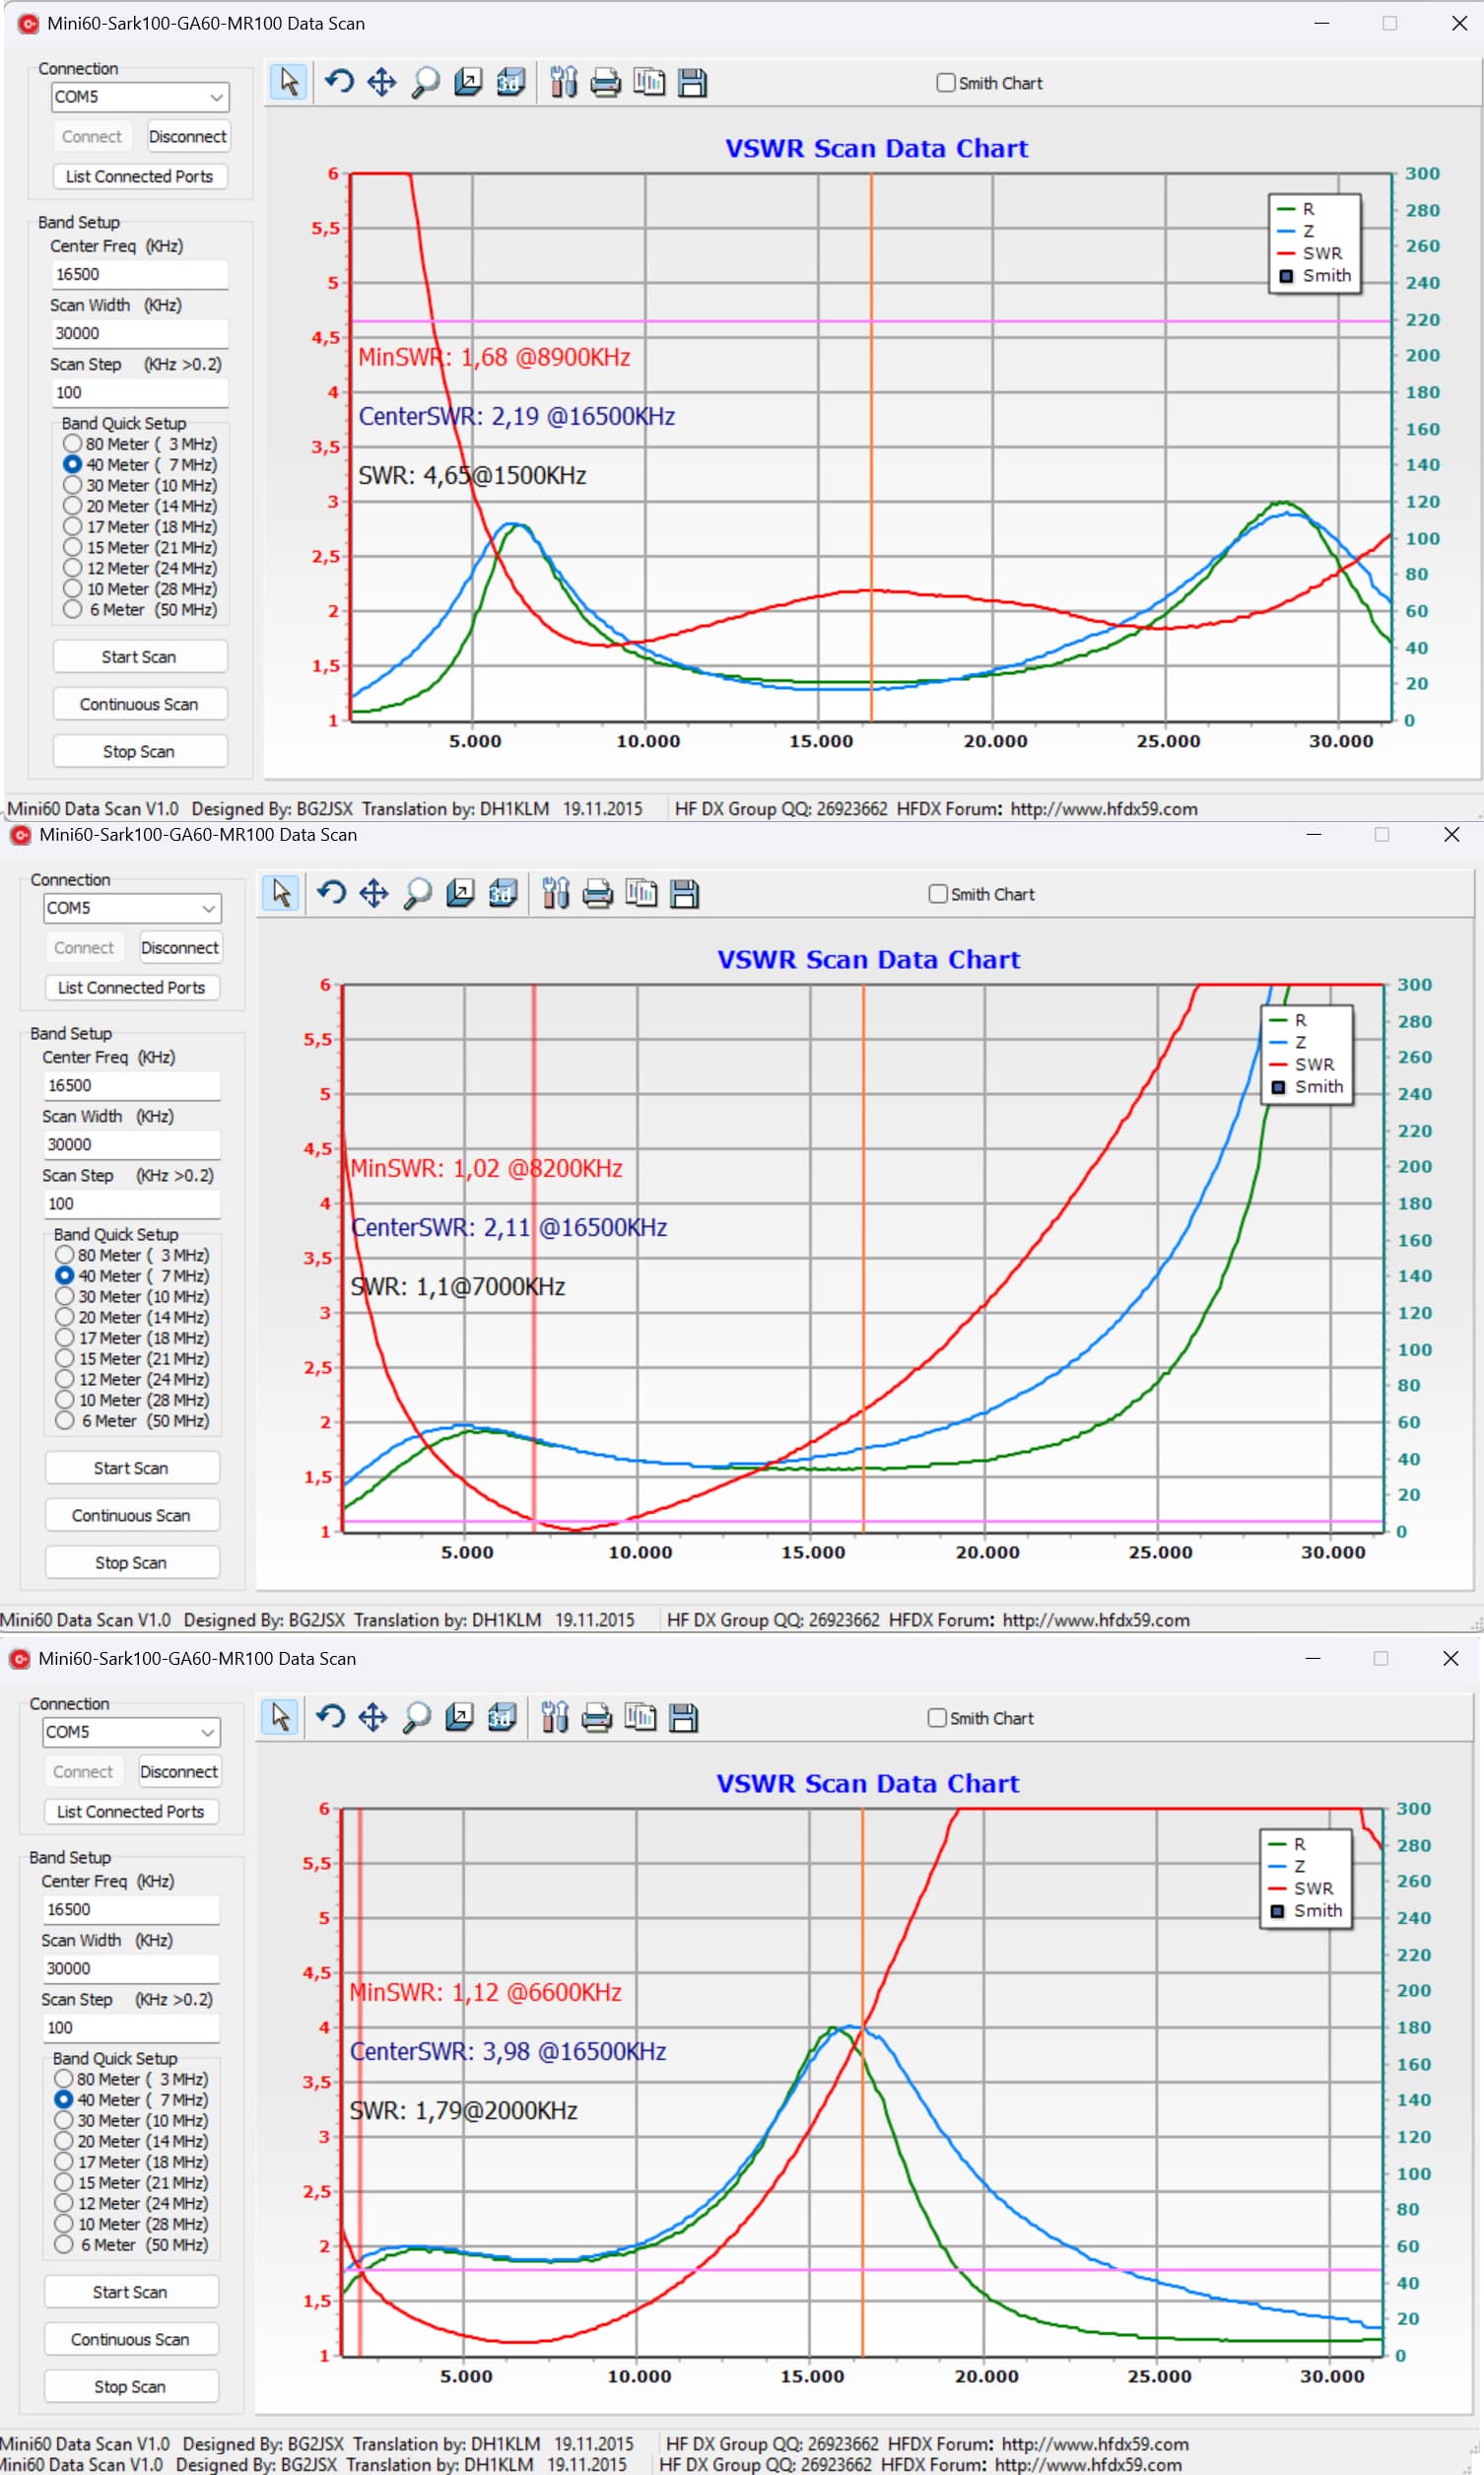The height and width of the screenshot is (2475, 1484).
Task: Select 20 Meter band in top window
Action: 73,506
